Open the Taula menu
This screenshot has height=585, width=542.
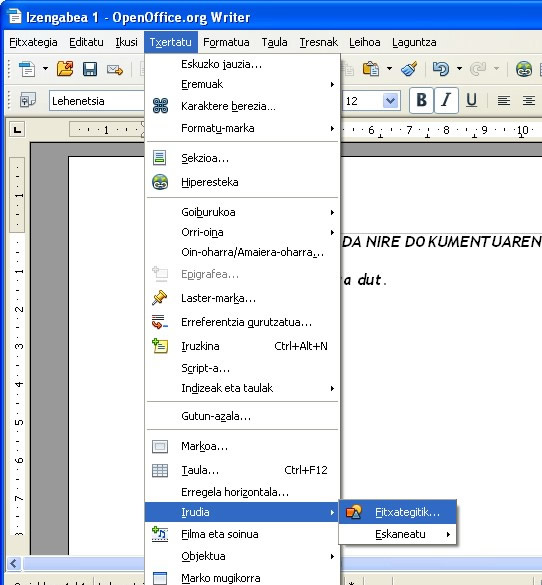(275, 42)
